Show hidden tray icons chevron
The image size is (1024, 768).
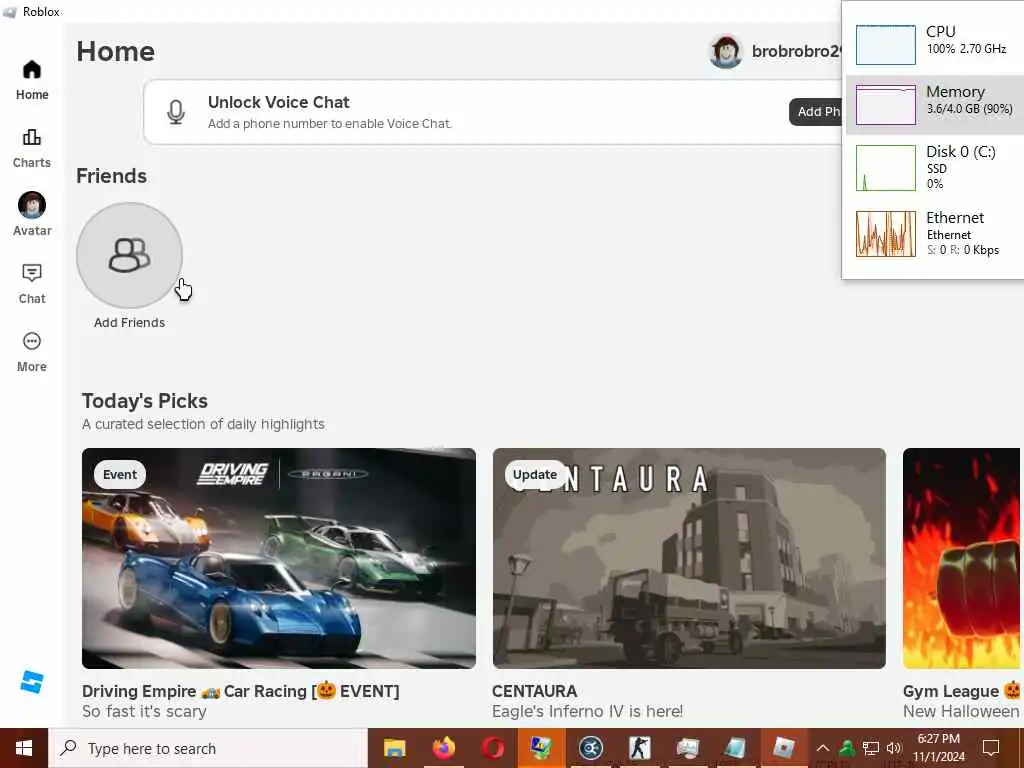[823, 748]
